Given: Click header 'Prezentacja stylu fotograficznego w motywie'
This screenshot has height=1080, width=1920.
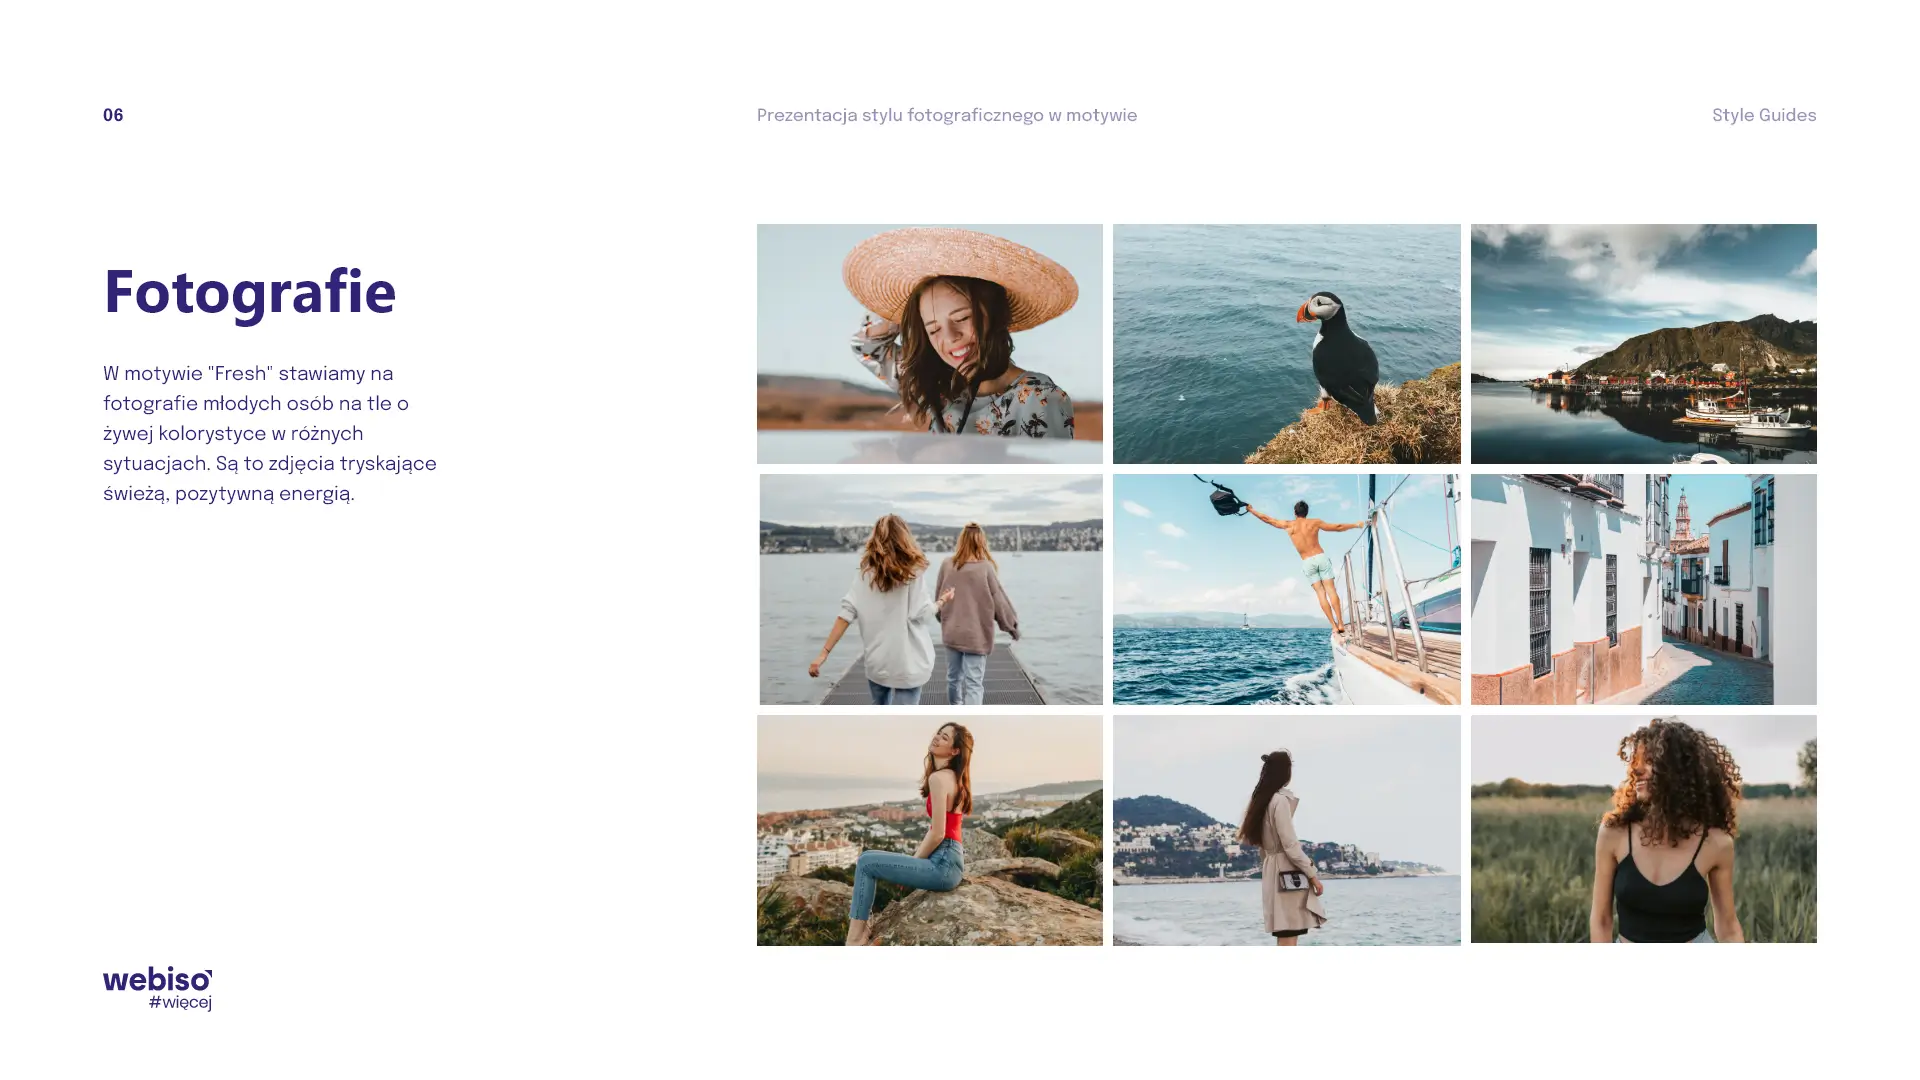Looking at the screenshot, I should [947, 116].
